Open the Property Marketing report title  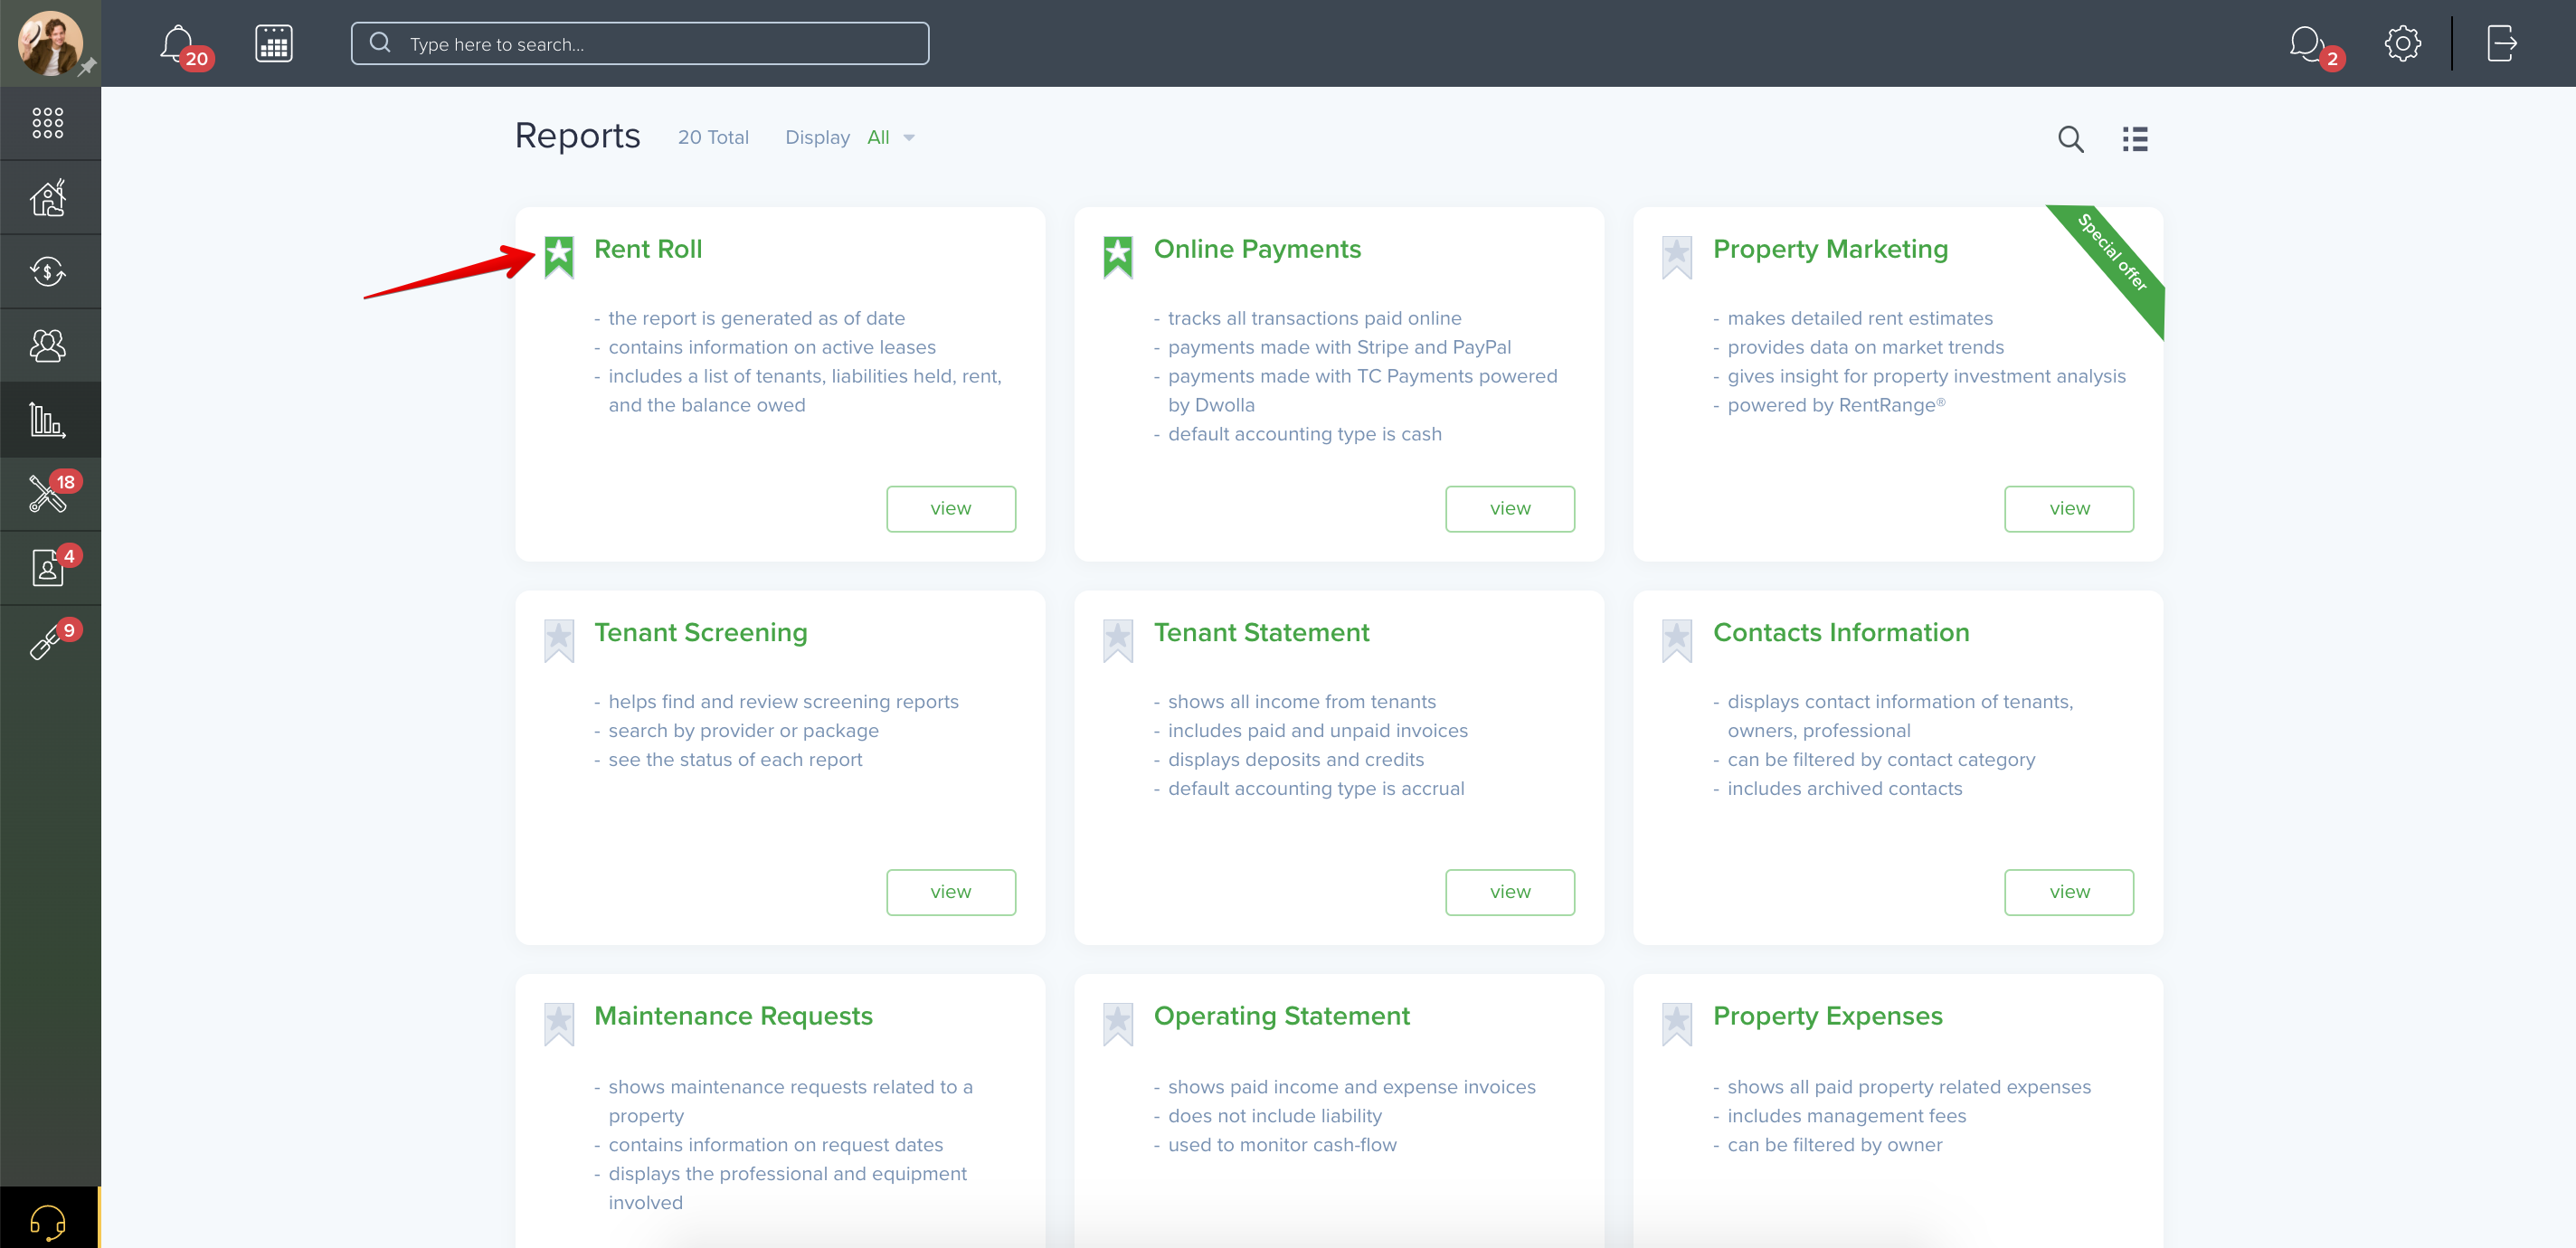(x=1830, y=249)
